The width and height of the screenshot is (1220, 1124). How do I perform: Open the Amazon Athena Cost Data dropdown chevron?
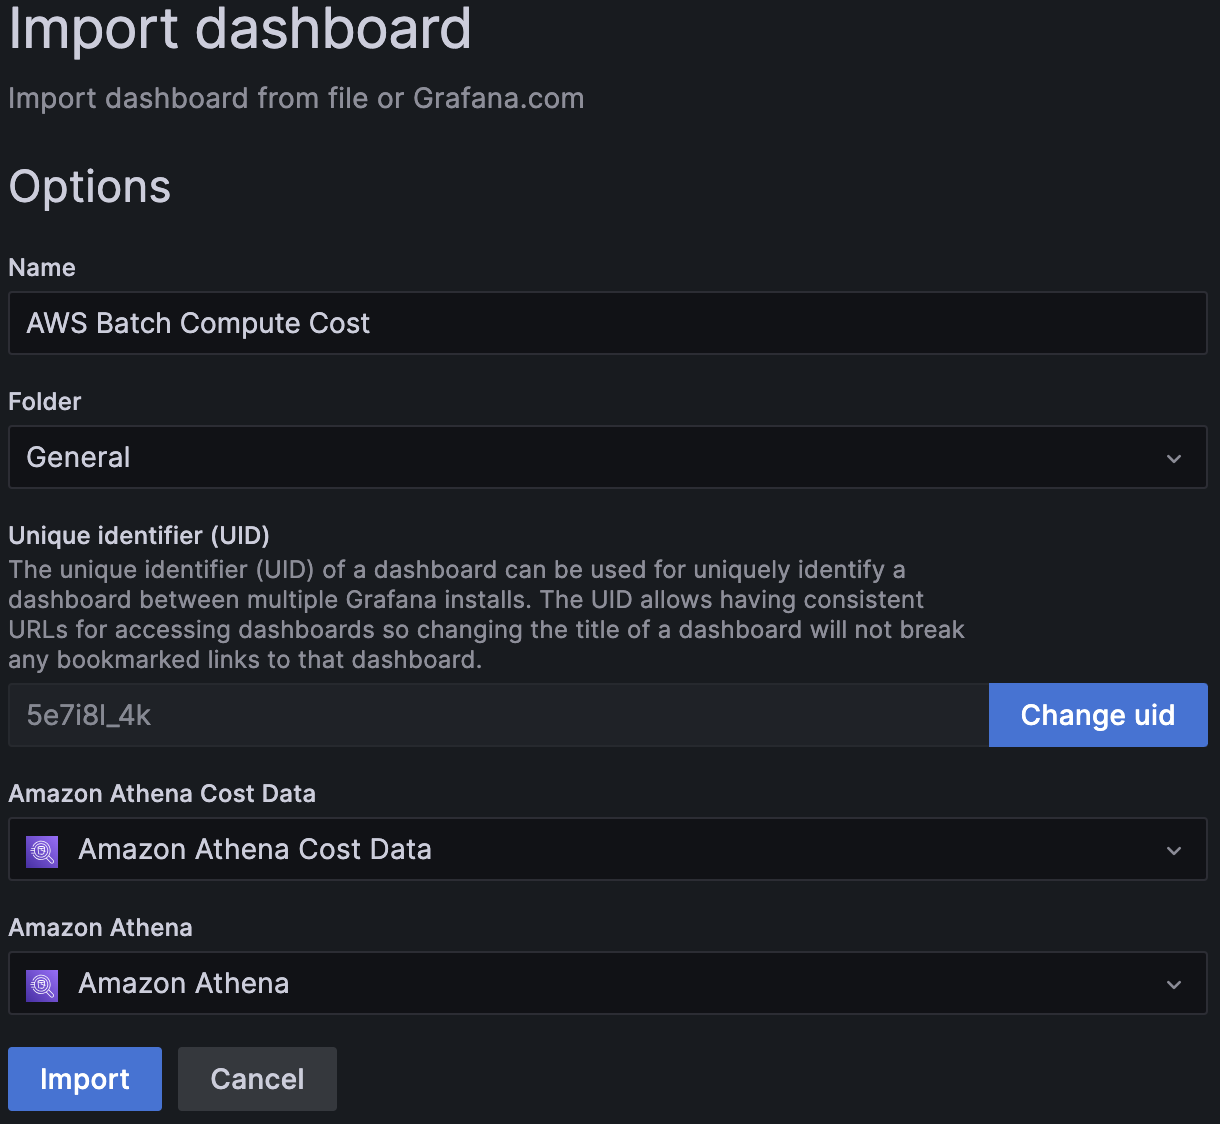(1174, 851)
